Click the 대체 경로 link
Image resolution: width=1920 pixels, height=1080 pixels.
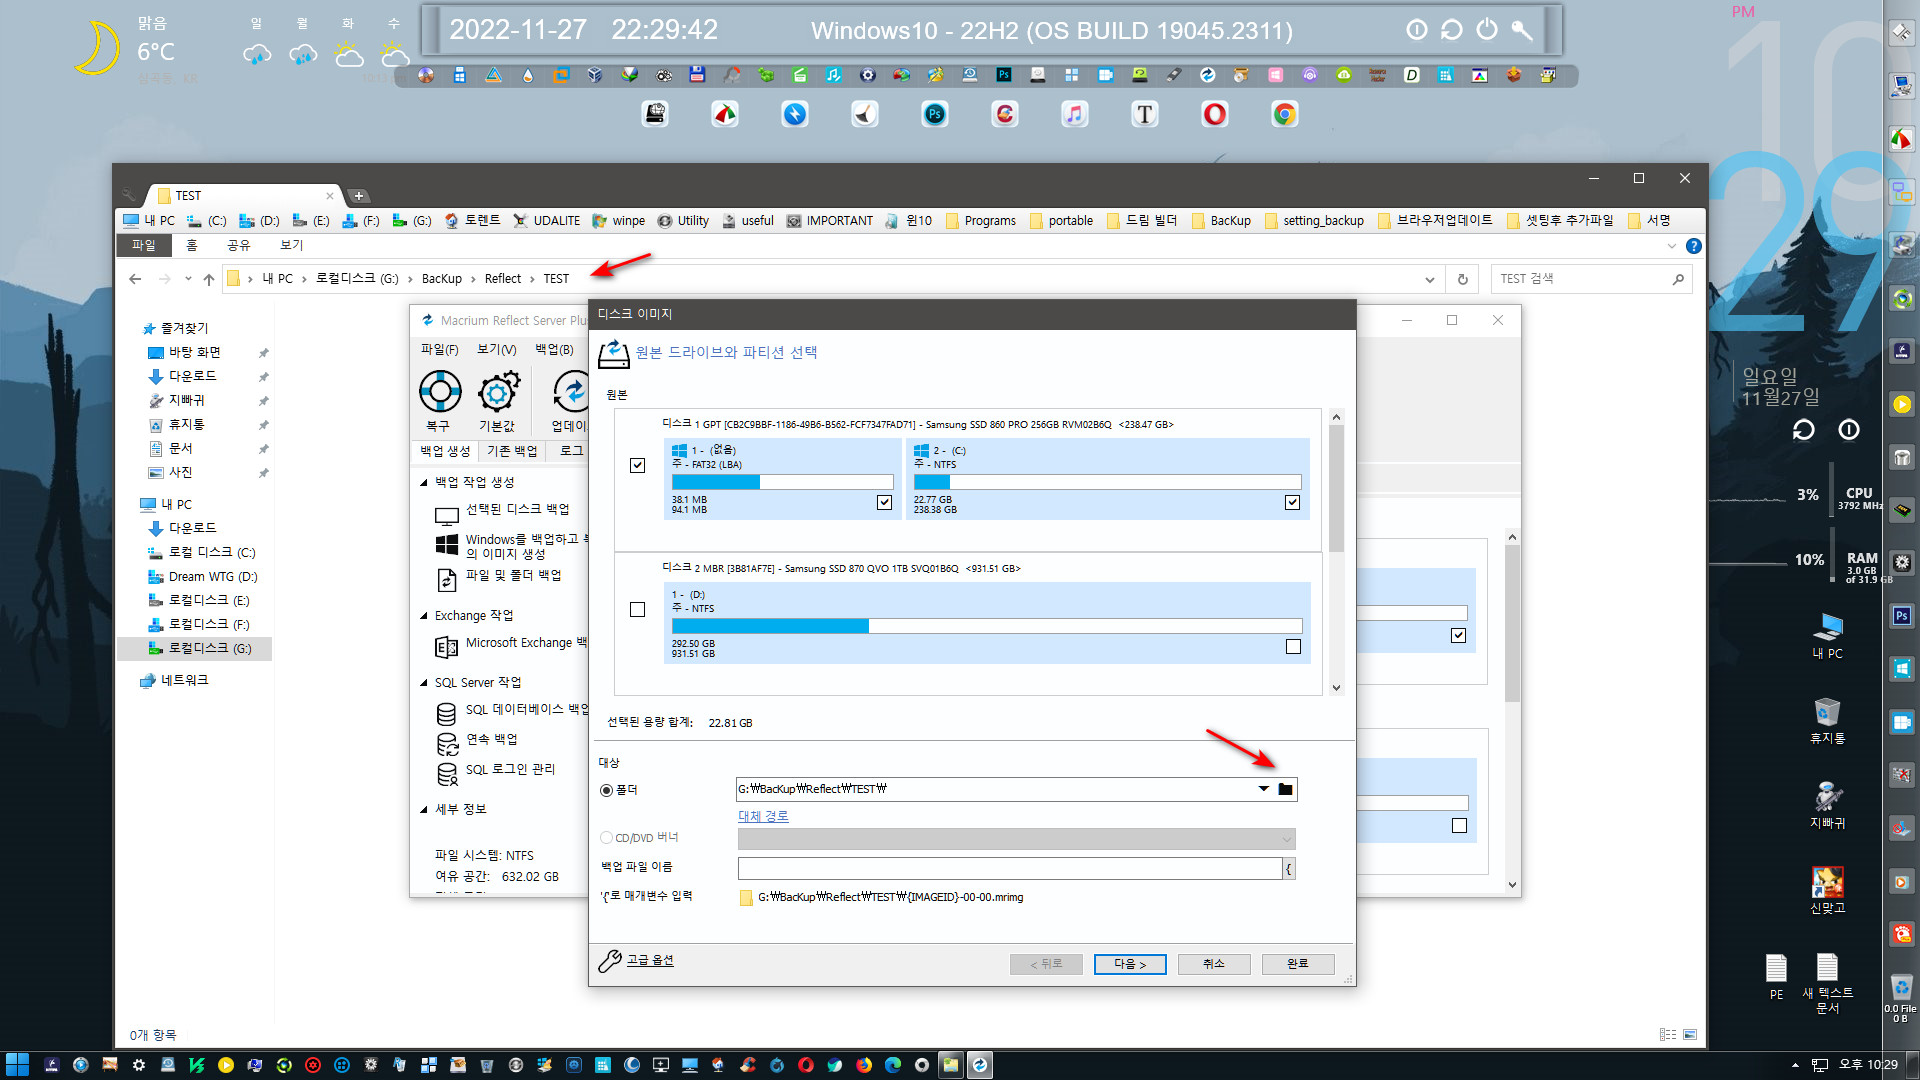763,816
